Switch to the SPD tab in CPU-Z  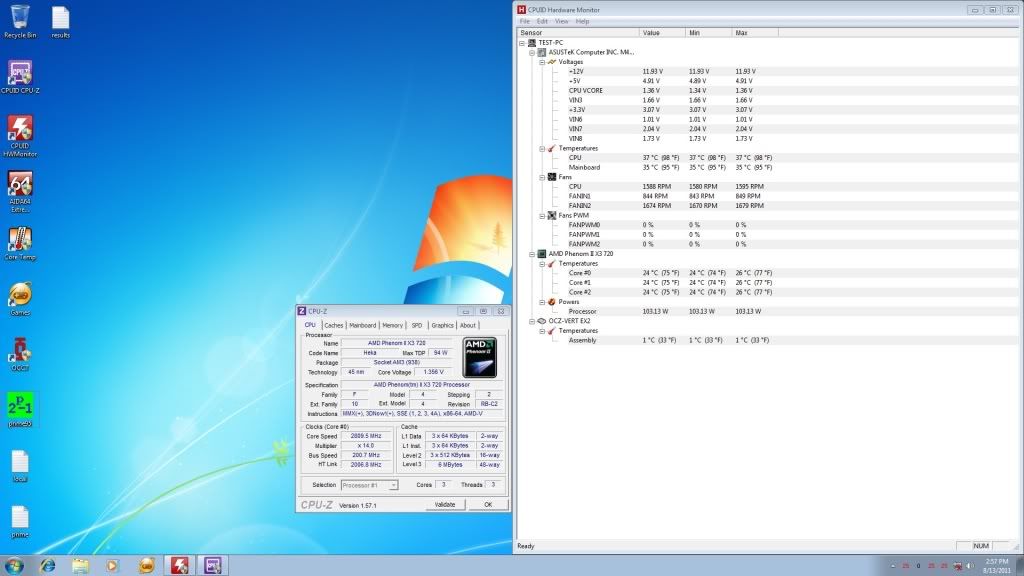click(x=417, y=325)
